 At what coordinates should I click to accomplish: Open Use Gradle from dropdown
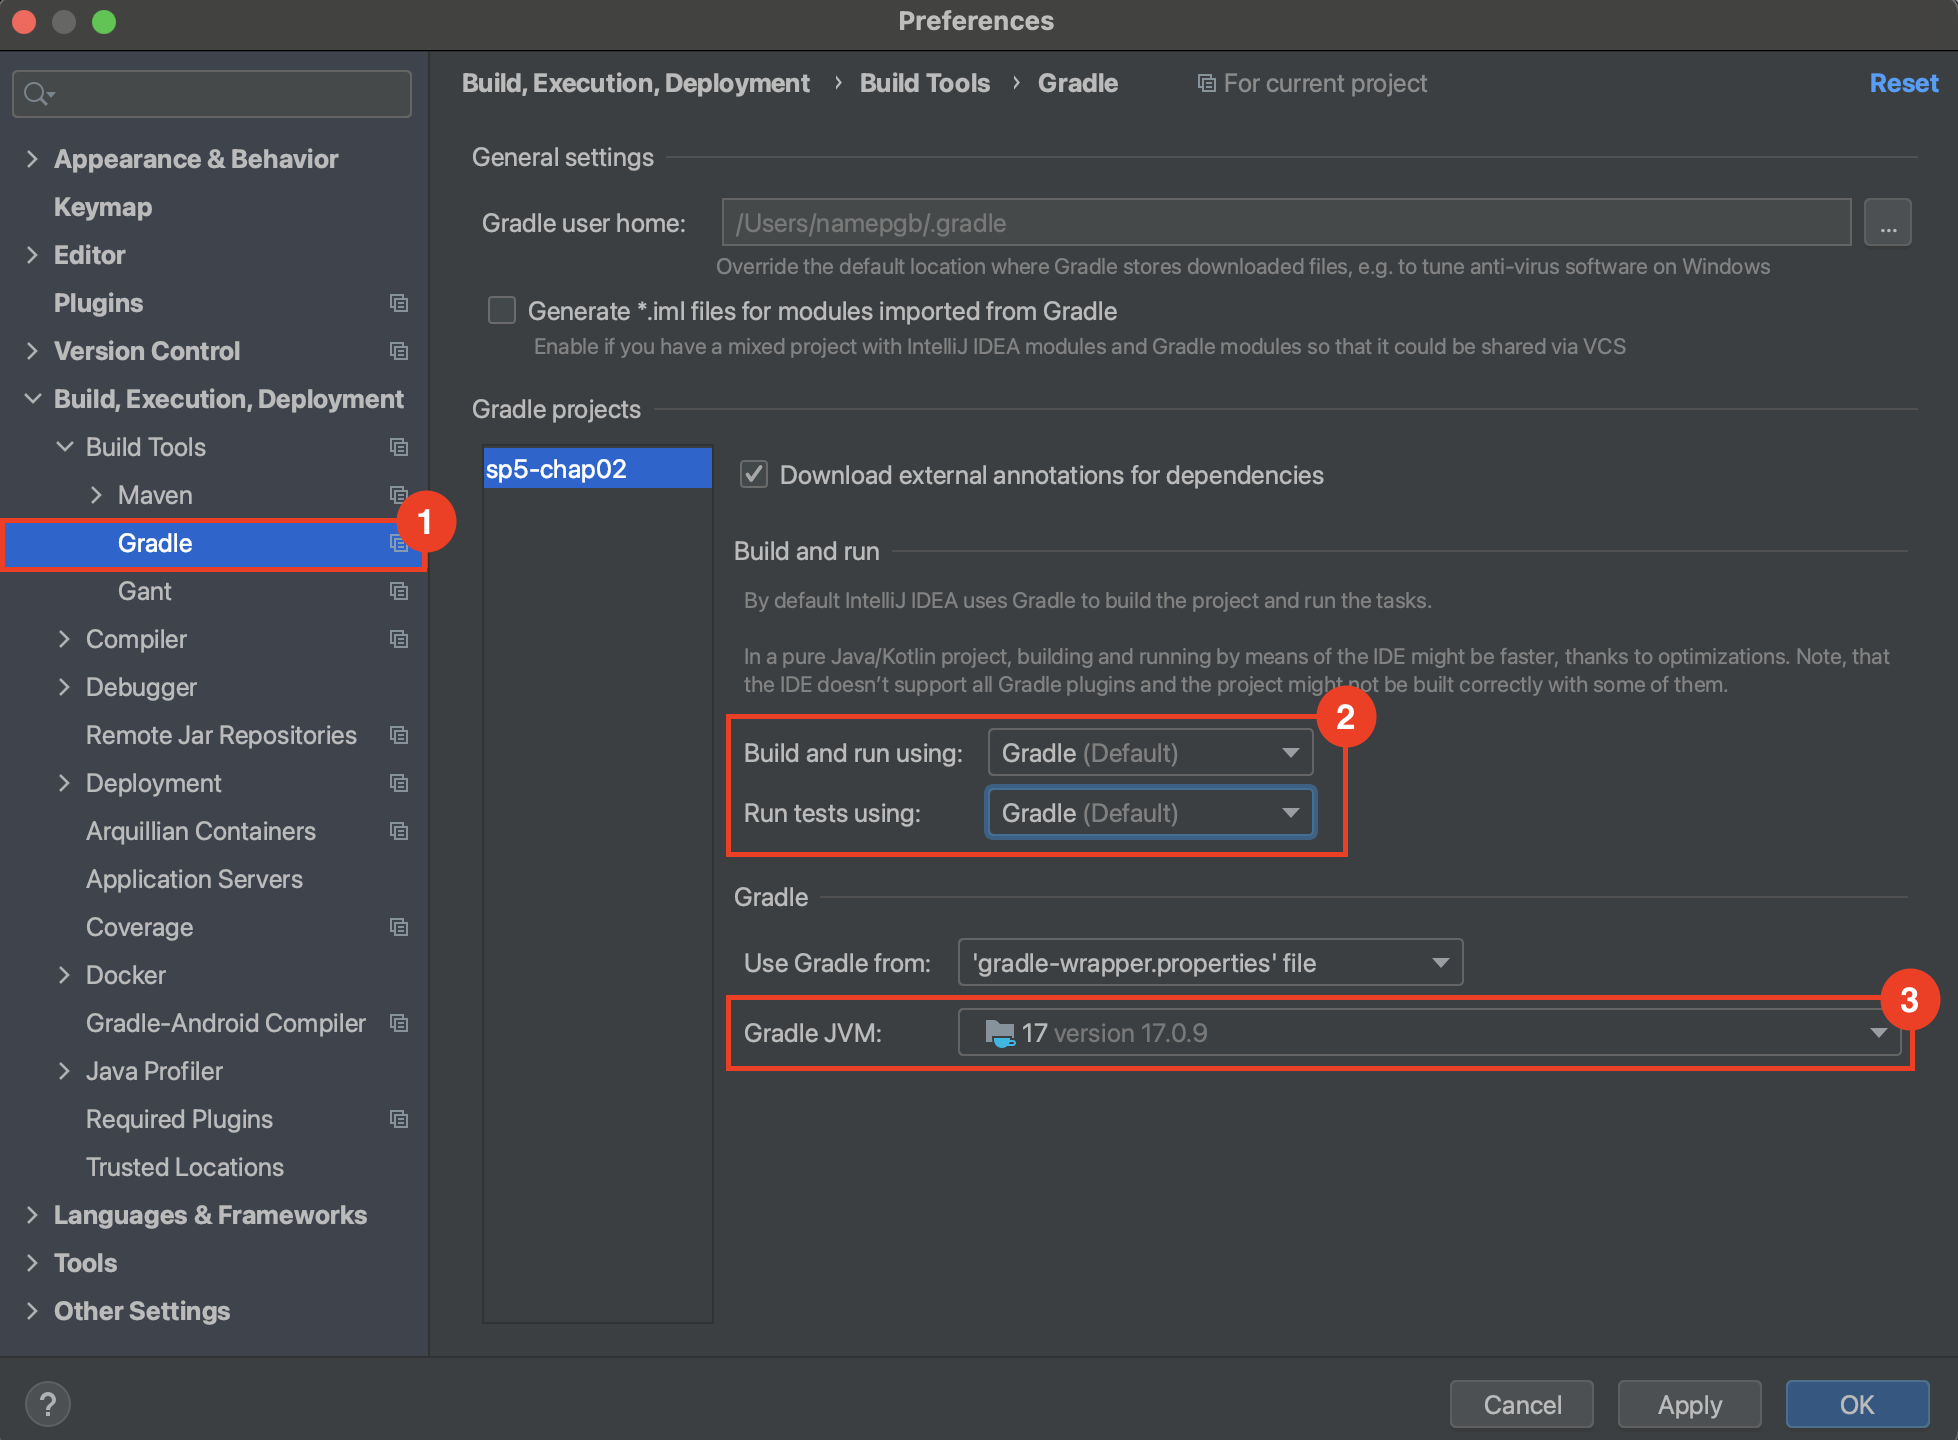(x=1210, y=963)
